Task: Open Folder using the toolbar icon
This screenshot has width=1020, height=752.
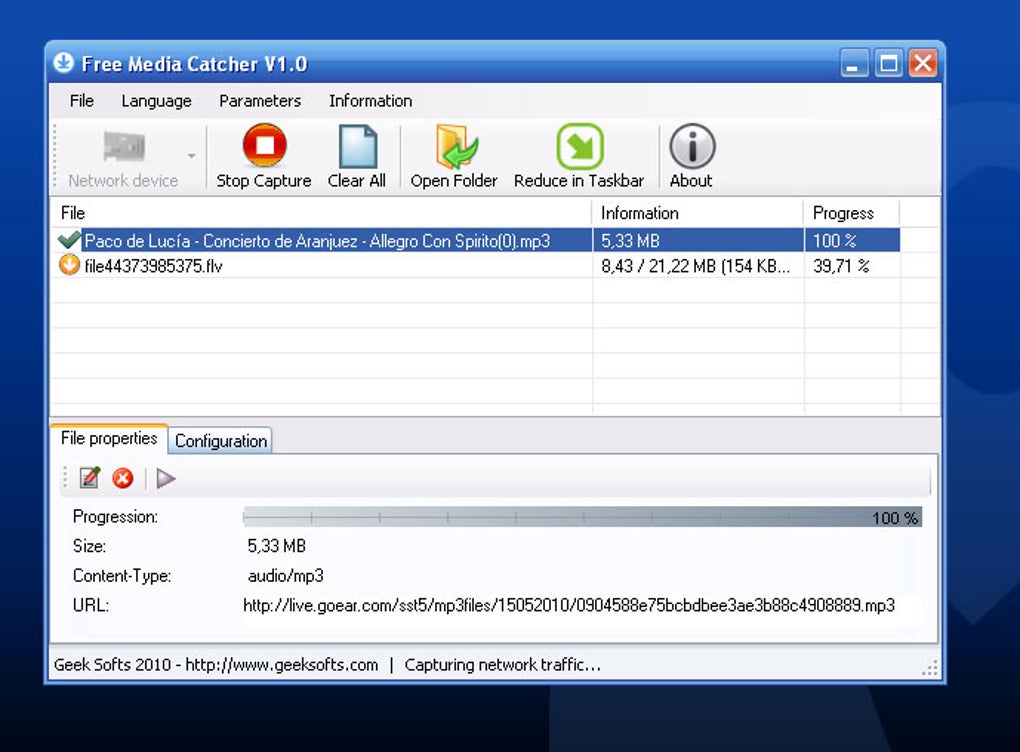Action: point(456,146)
